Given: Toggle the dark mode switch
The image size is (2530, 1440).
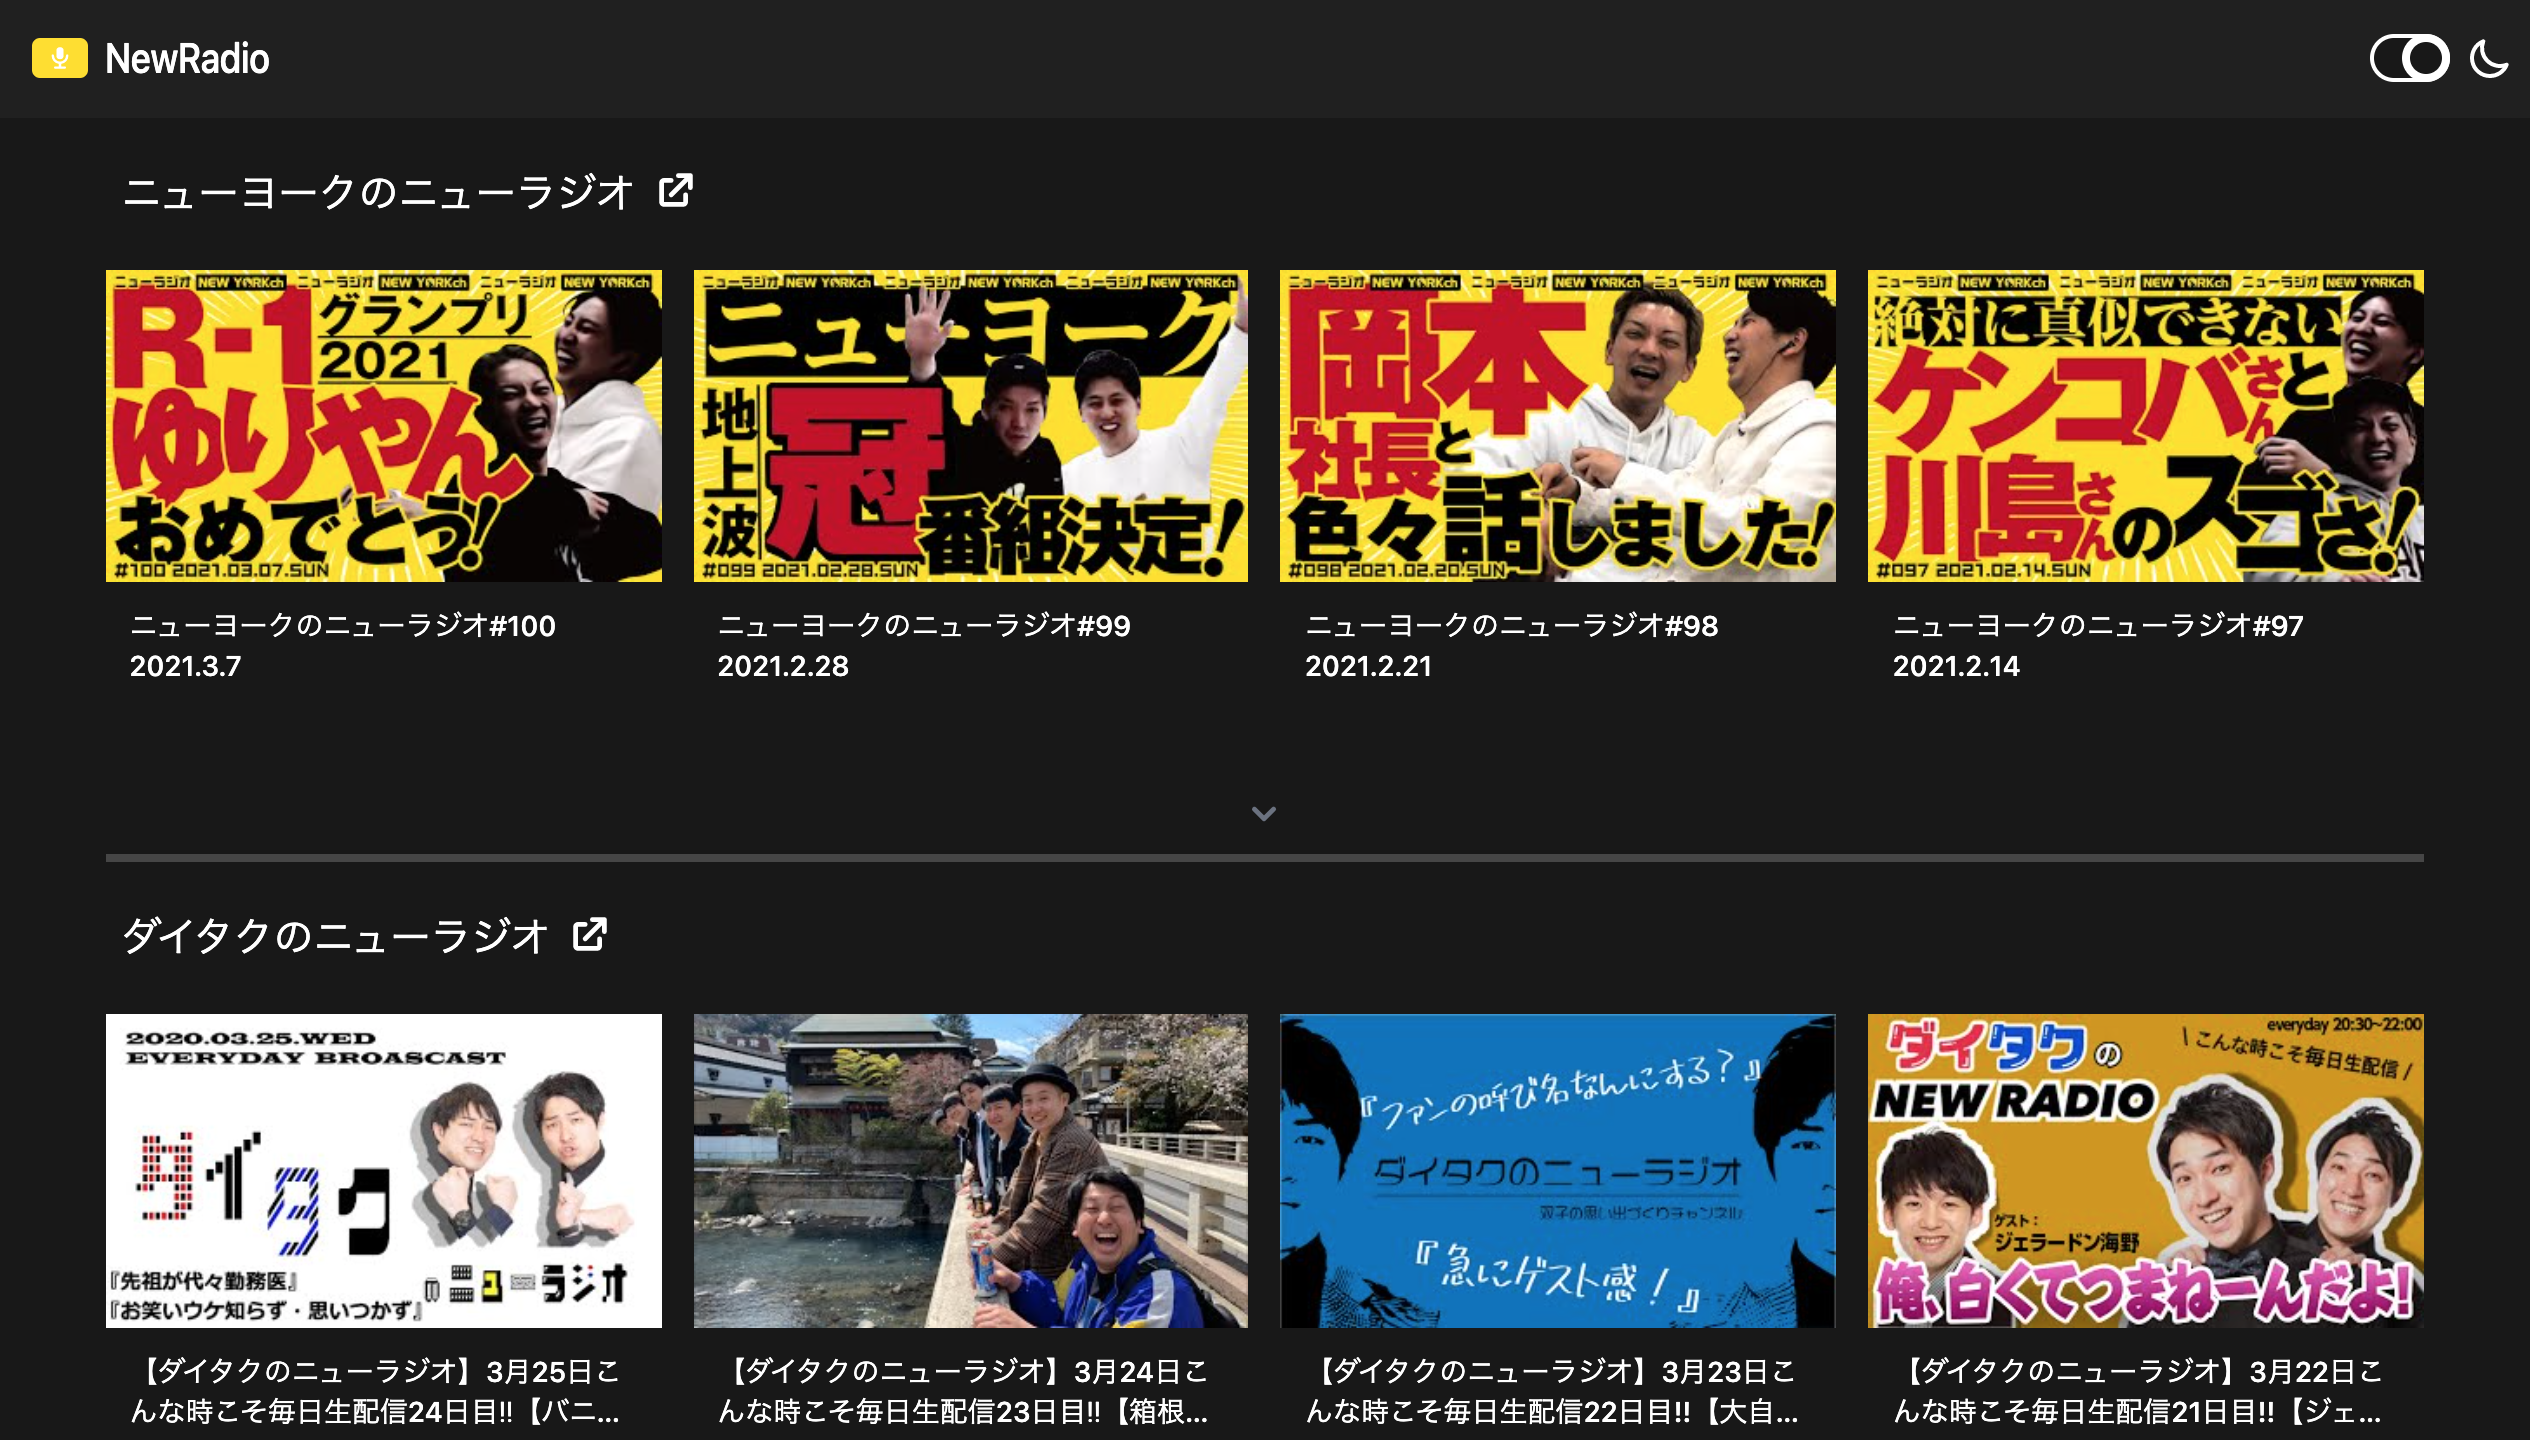Looking at the screenshot, I should pyautogui.click(x=2409, y=59).
